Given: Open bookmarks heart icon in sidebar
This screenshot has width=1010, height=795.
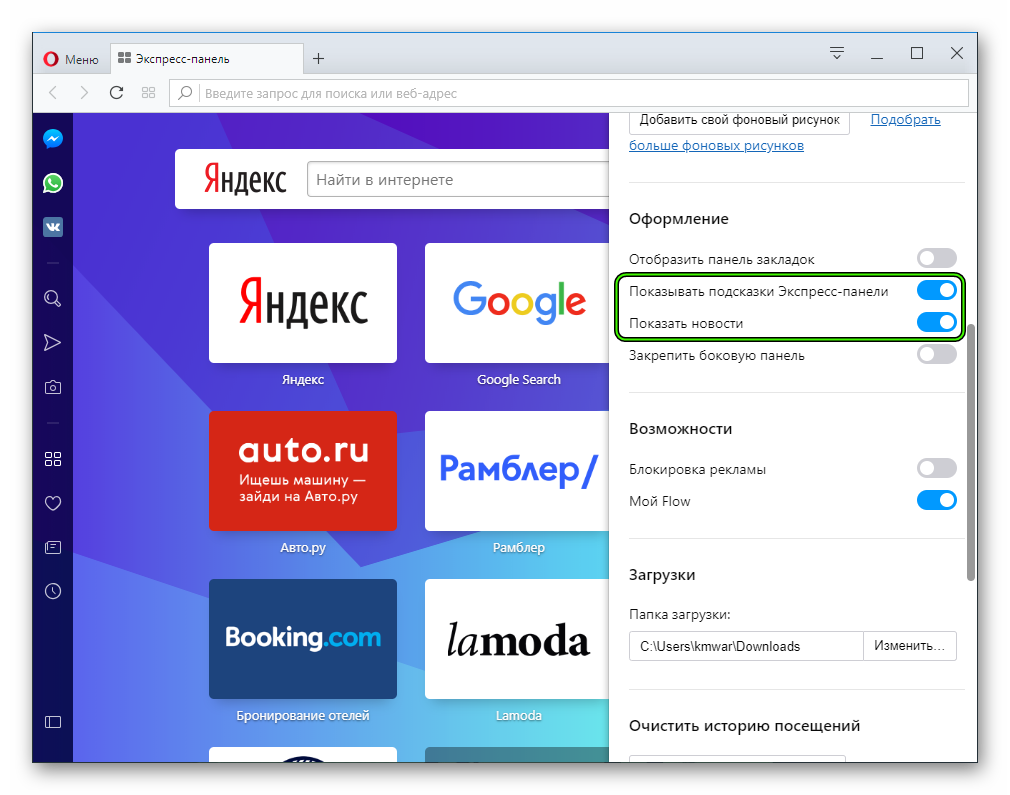Looking at the screenshot, I should tap(53, 503).
